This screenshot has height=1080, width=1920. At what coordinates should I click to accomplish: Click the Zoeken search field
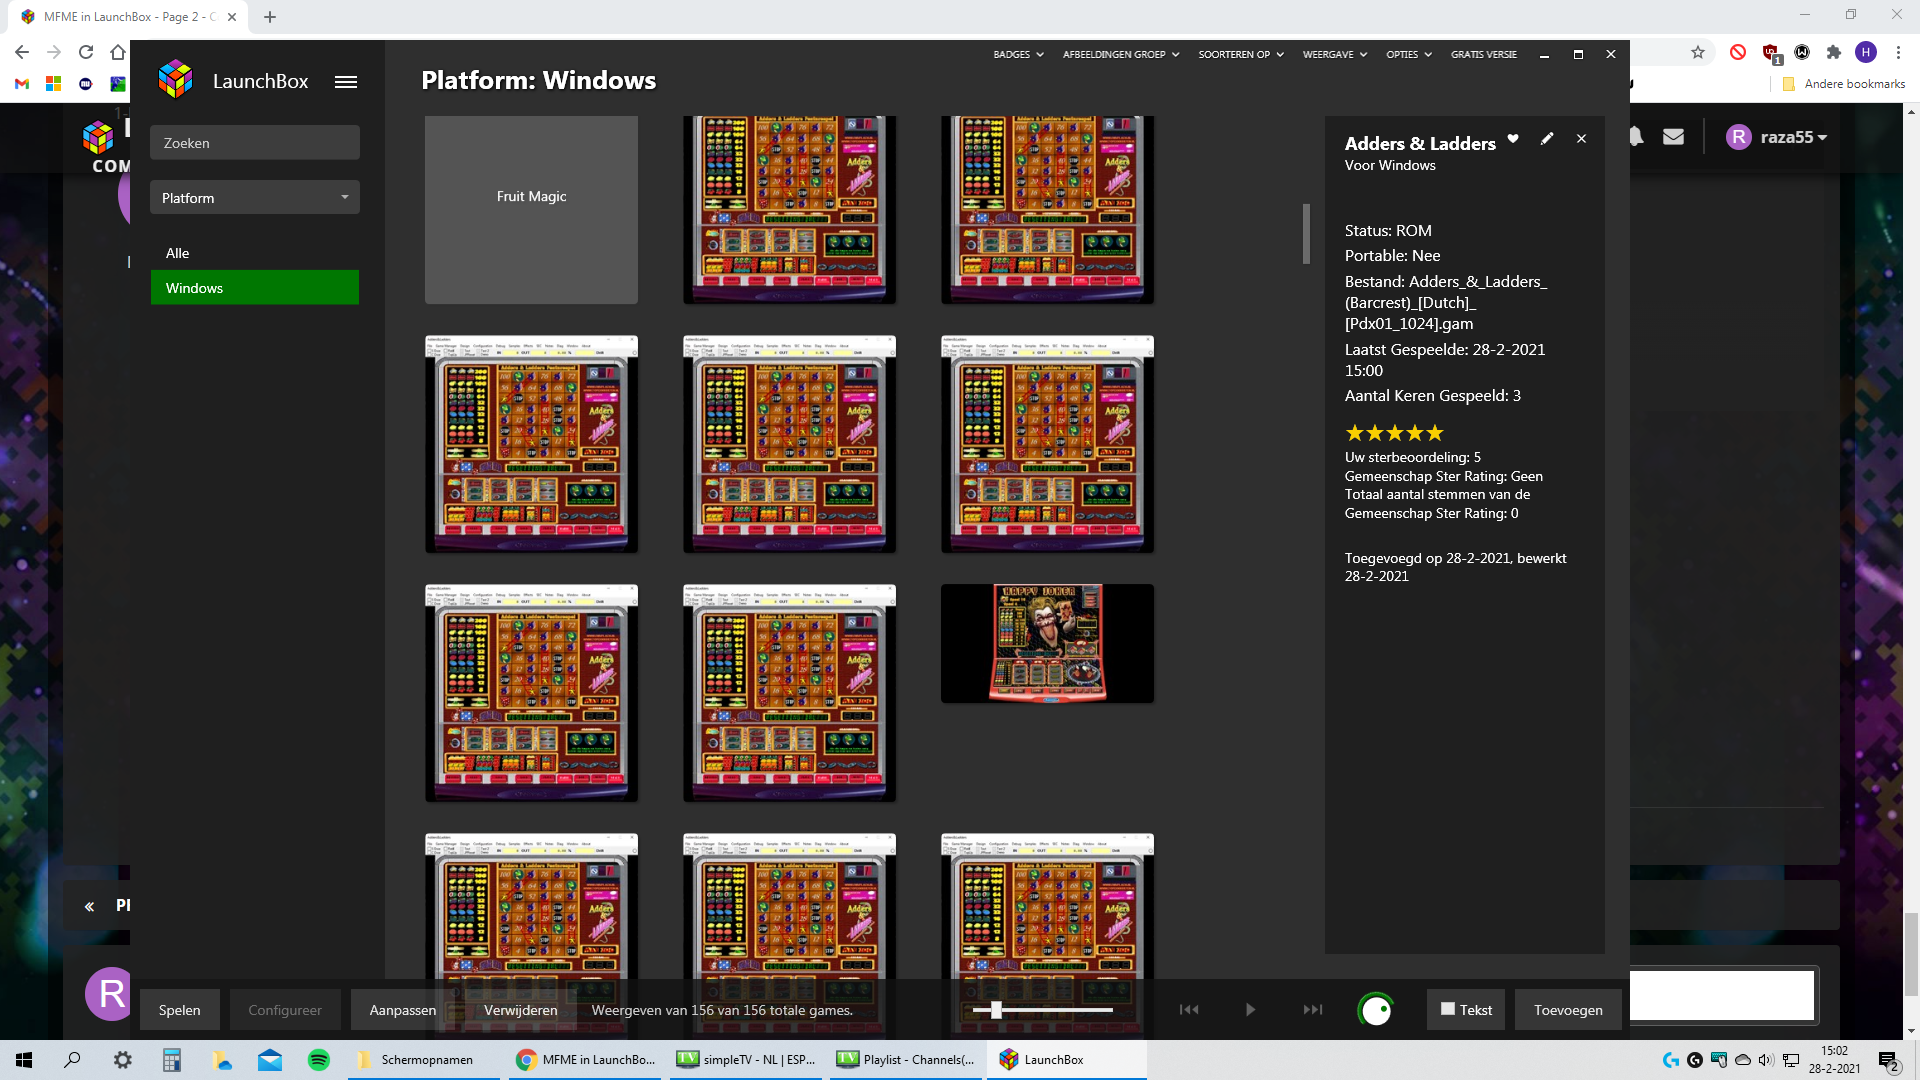coord(255,143)
